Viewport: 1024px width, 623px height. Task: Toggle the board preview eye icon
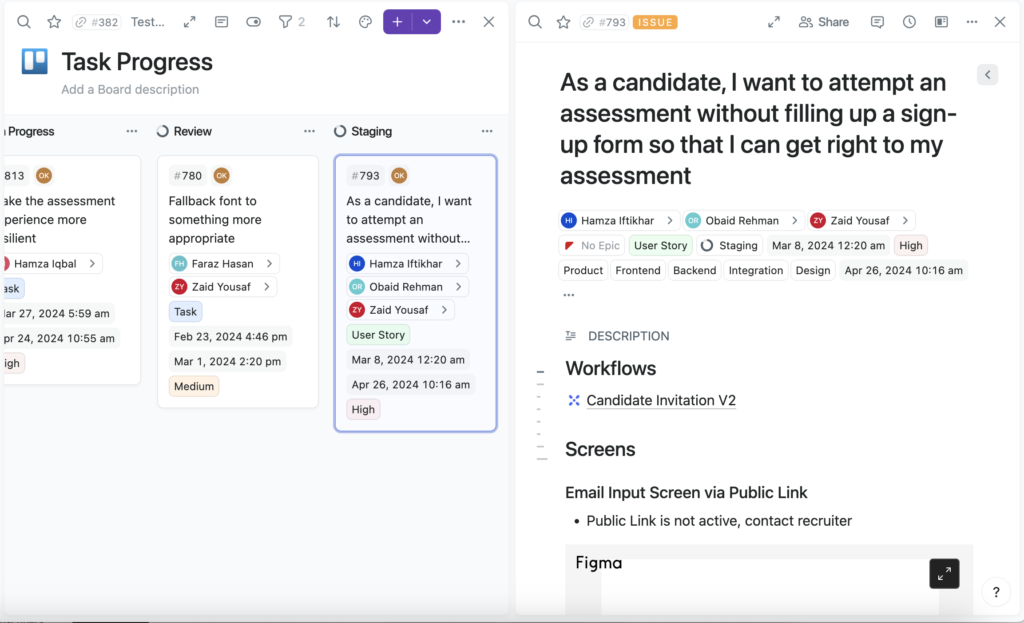[253, 22]
